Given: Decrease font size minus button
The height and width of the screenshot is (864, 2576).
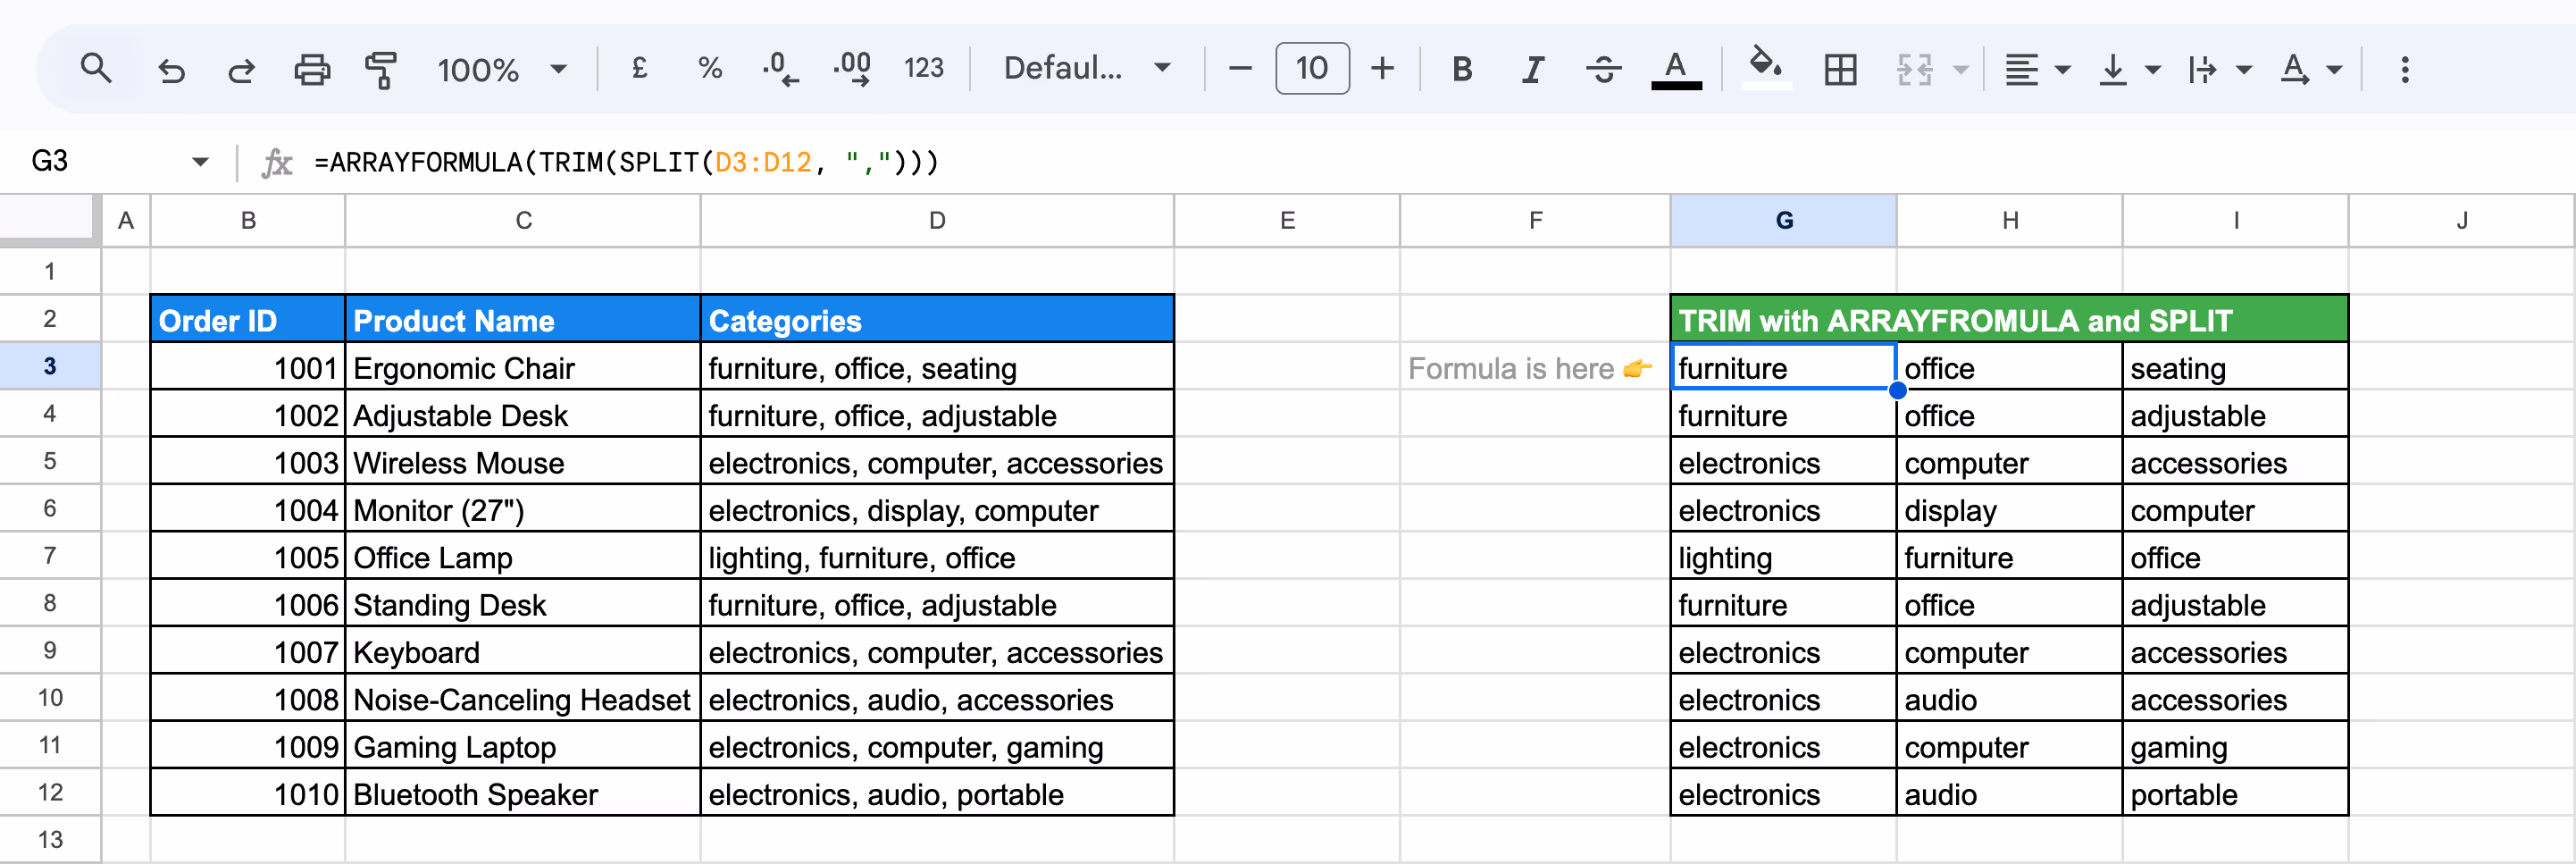Looking at the screenshot, I should pos(1240,68).
